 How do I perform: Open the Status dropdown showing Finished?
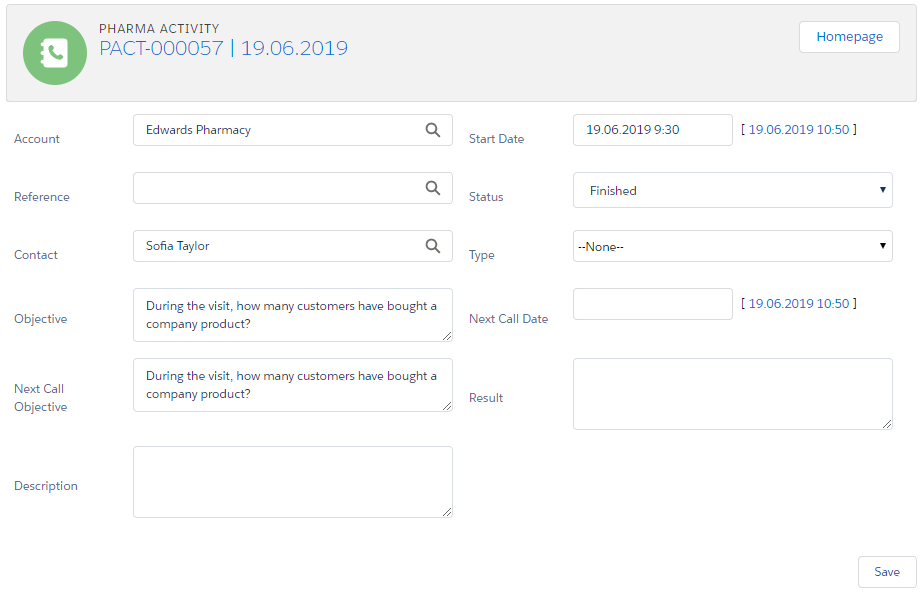click(732, 190)
